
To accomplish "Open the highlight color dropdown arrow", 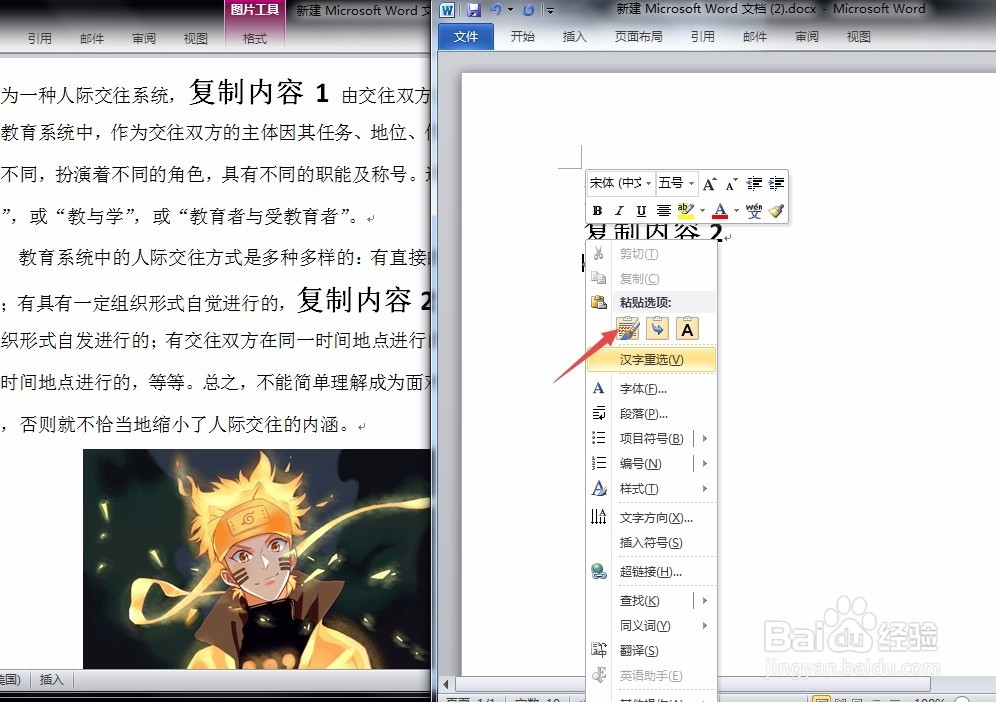I will [703, 210].
